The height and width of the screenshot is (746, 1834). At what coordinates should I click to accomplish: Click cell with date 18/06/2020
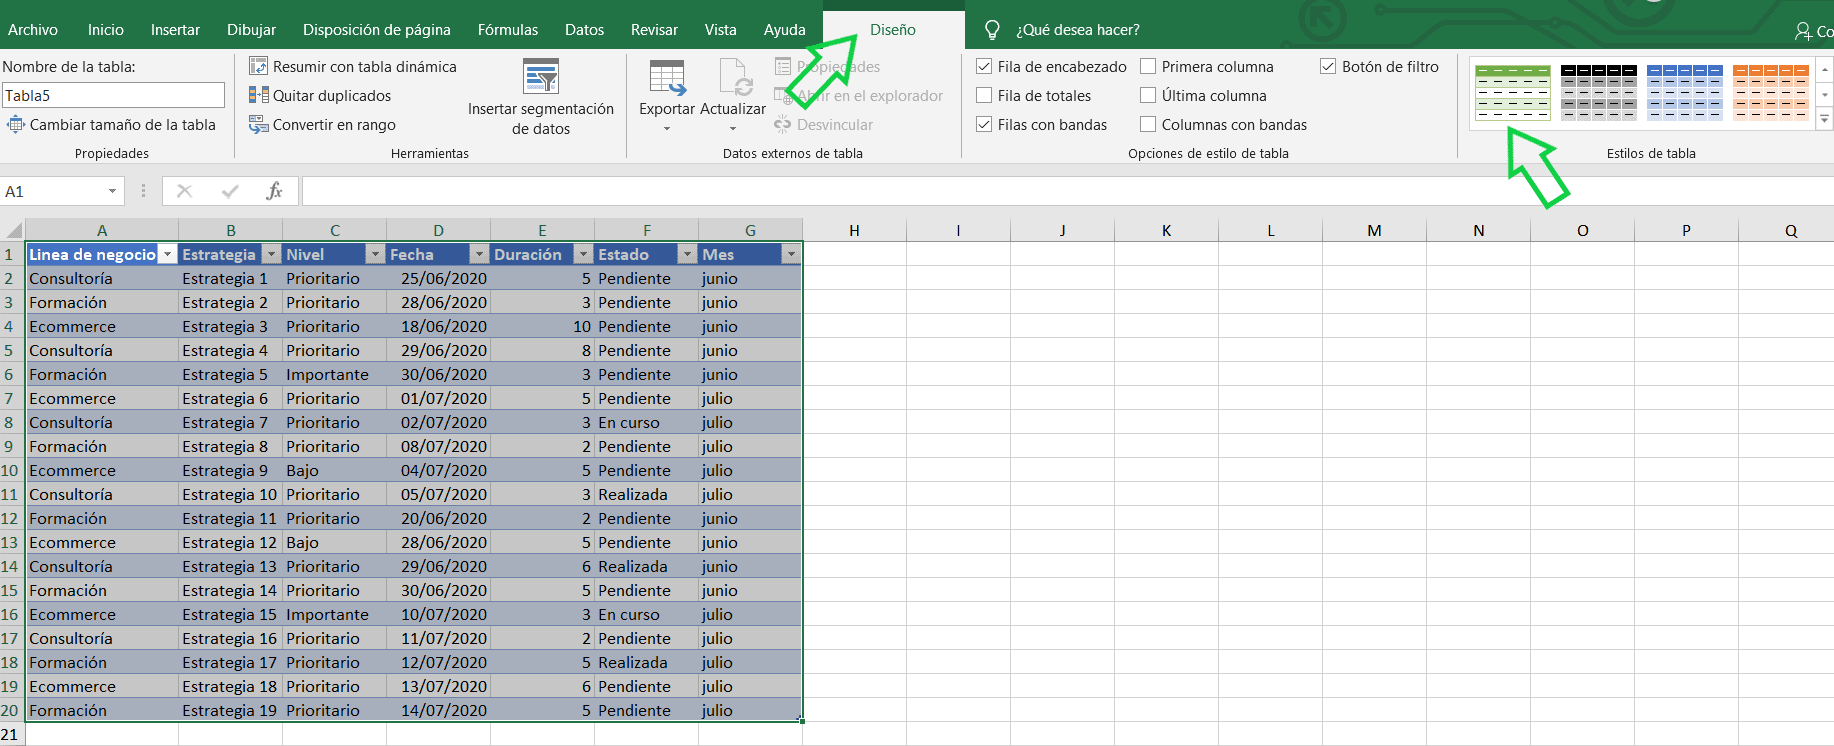click(x=438, y=326)
